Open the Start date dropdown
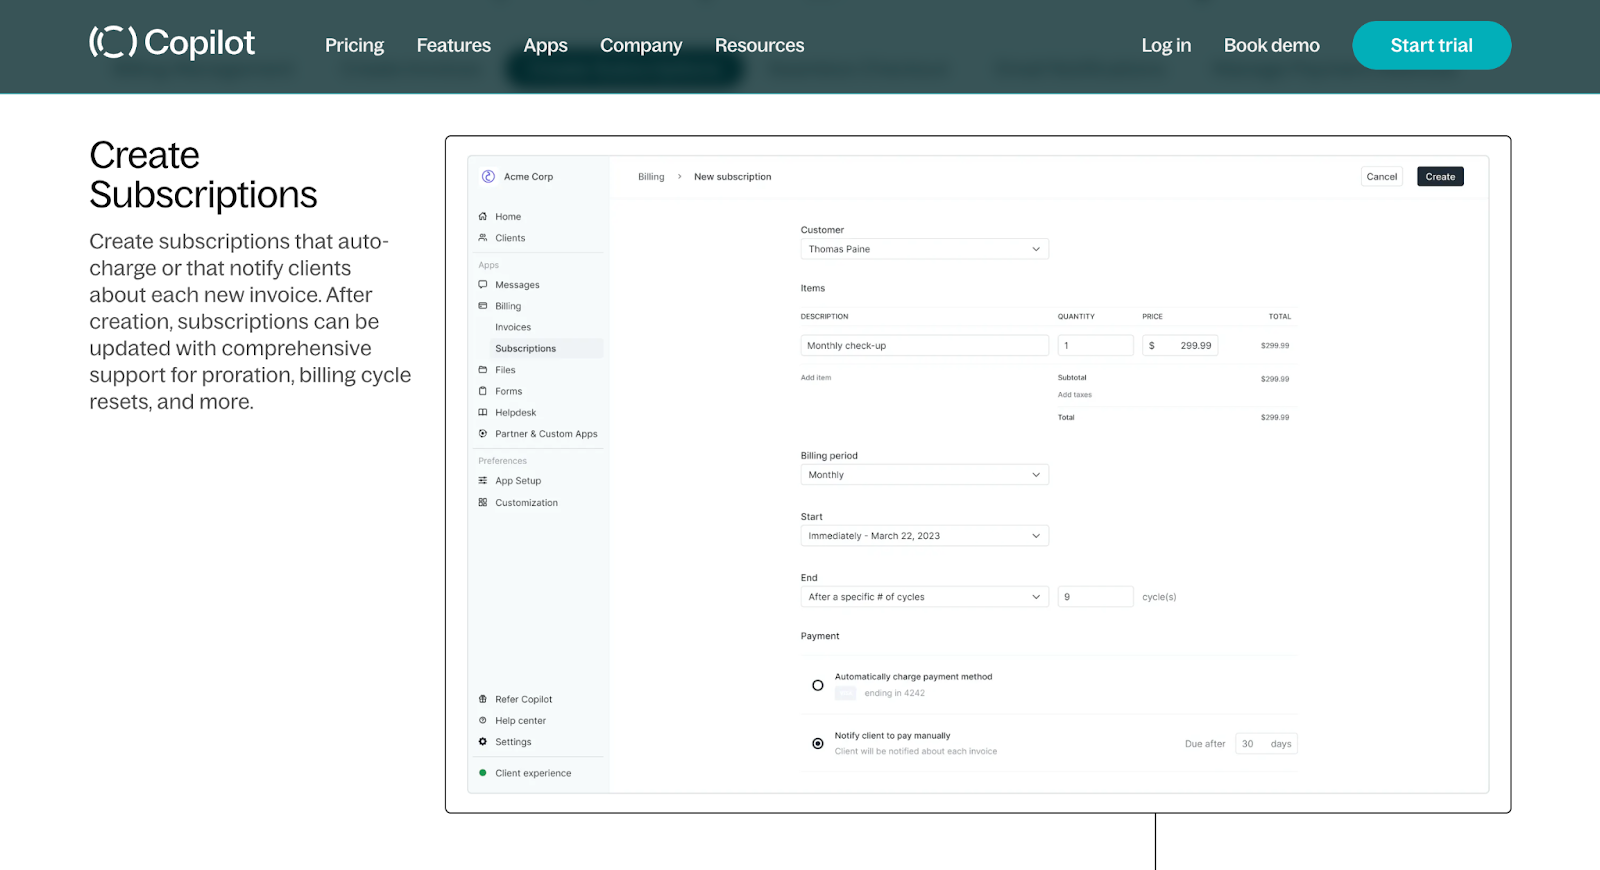 click(x=924, y=536)
